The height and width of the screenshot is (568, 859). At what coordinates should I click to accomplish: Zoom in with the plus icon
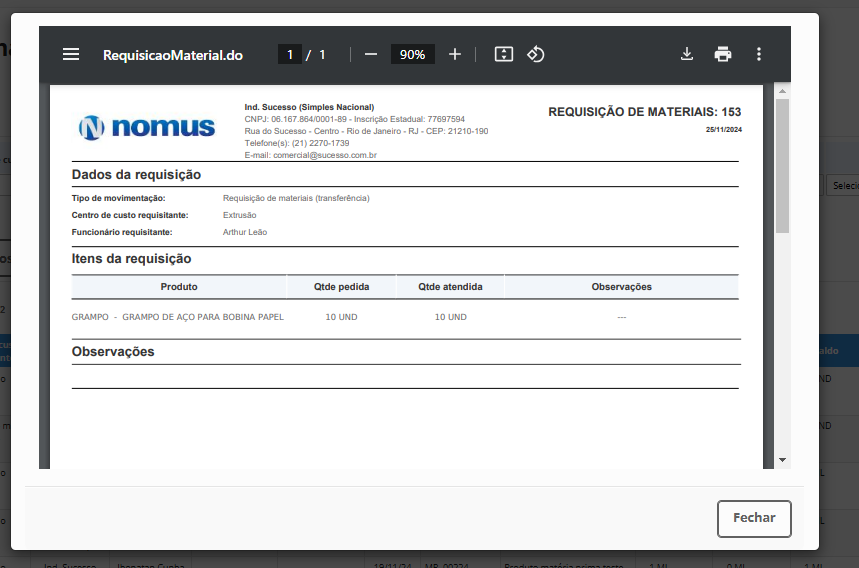click(x=455, y=54)
